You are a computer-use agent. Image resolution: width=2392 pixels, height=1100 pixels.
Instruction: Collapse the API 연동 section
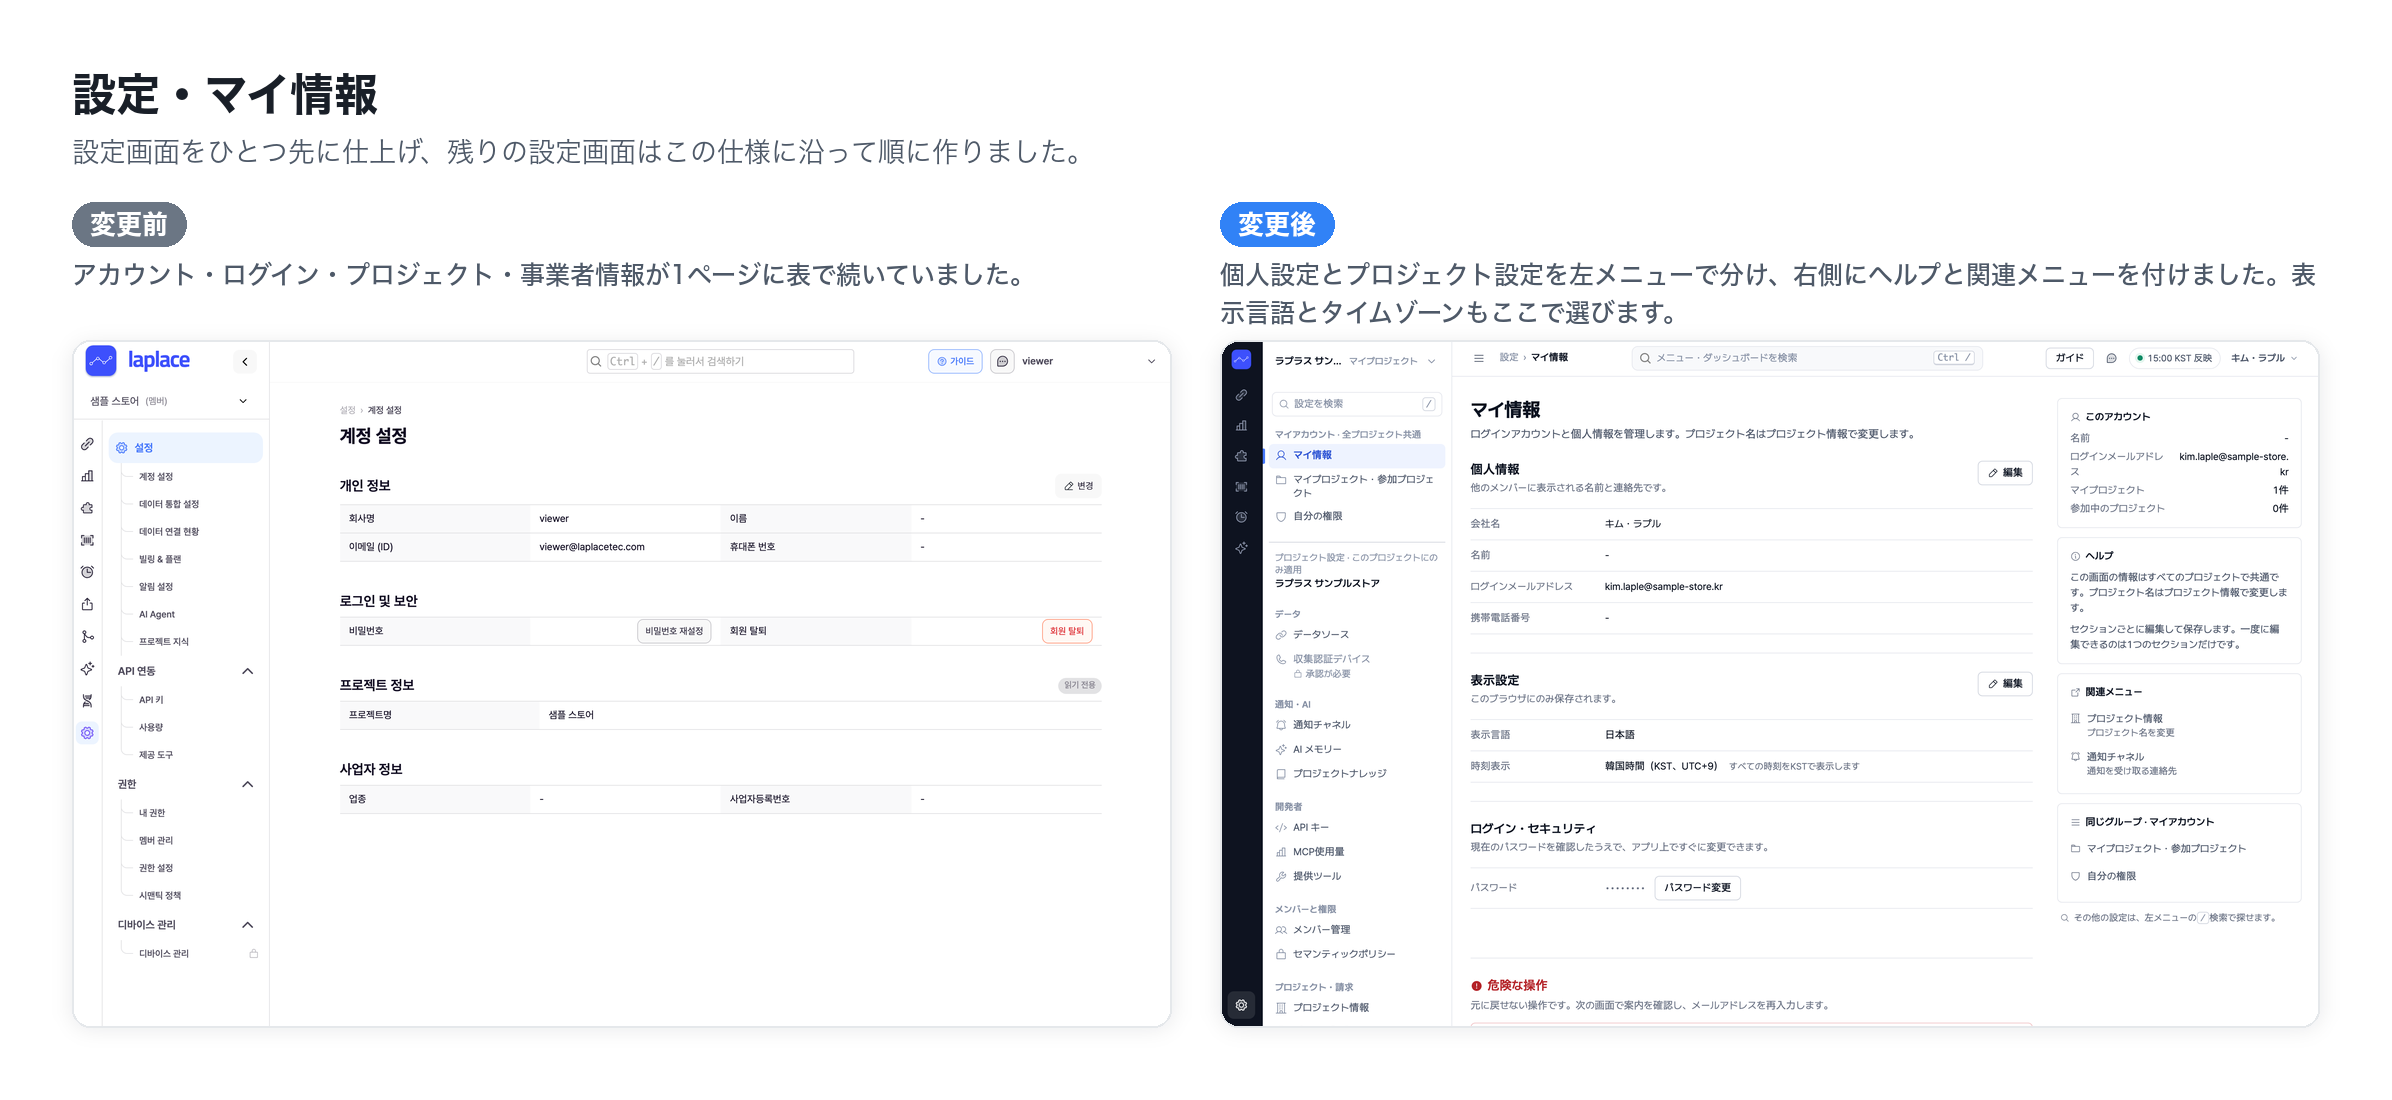[x=248, y=671]
